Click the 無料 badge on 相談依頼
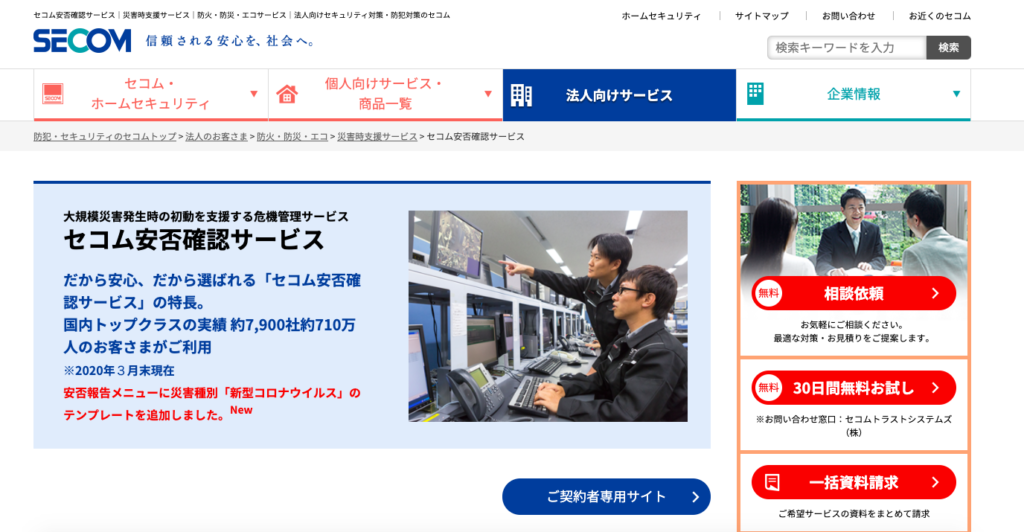 (769, 293)
